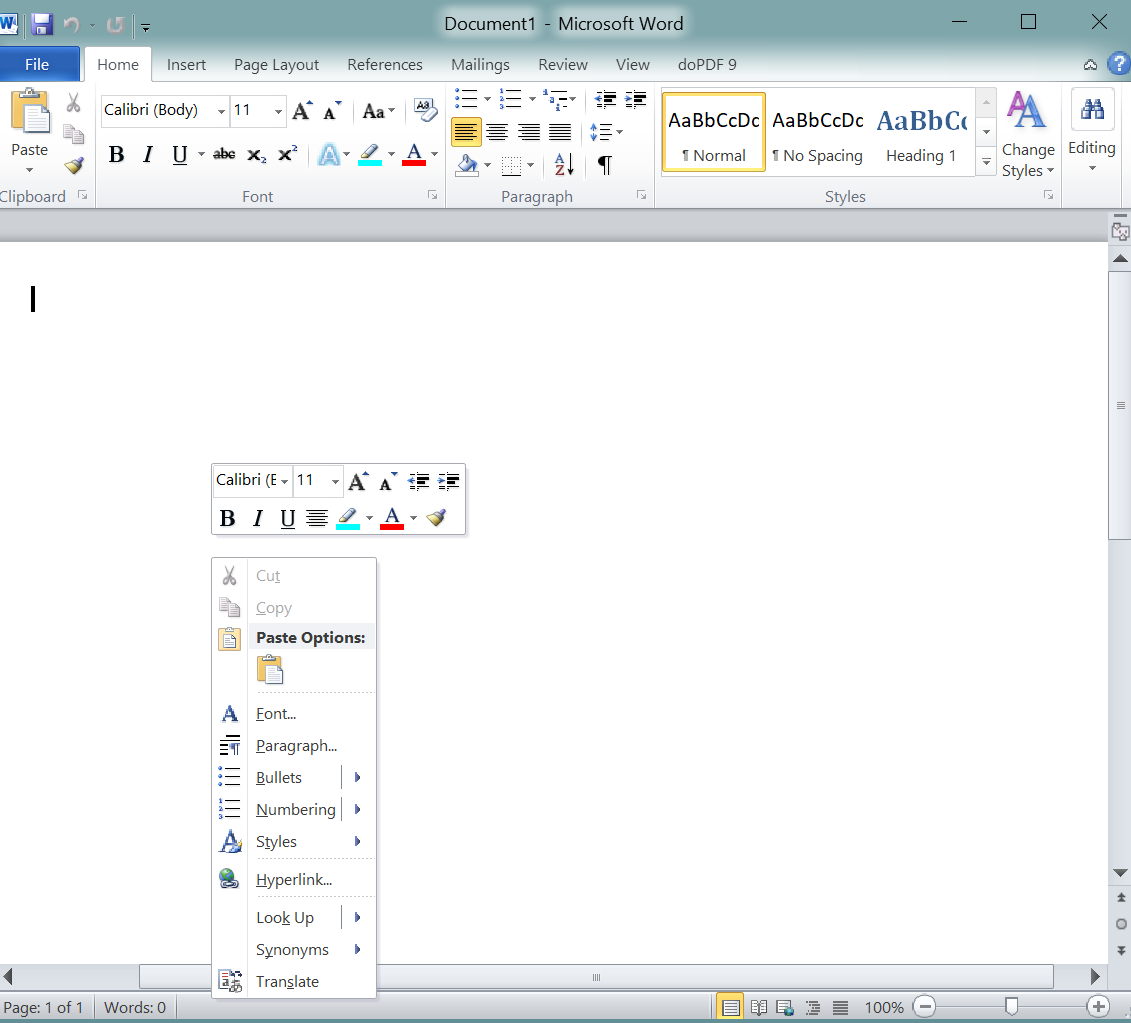
Task: Click the 100% zoom level
Action: [x=884, y=1007]
